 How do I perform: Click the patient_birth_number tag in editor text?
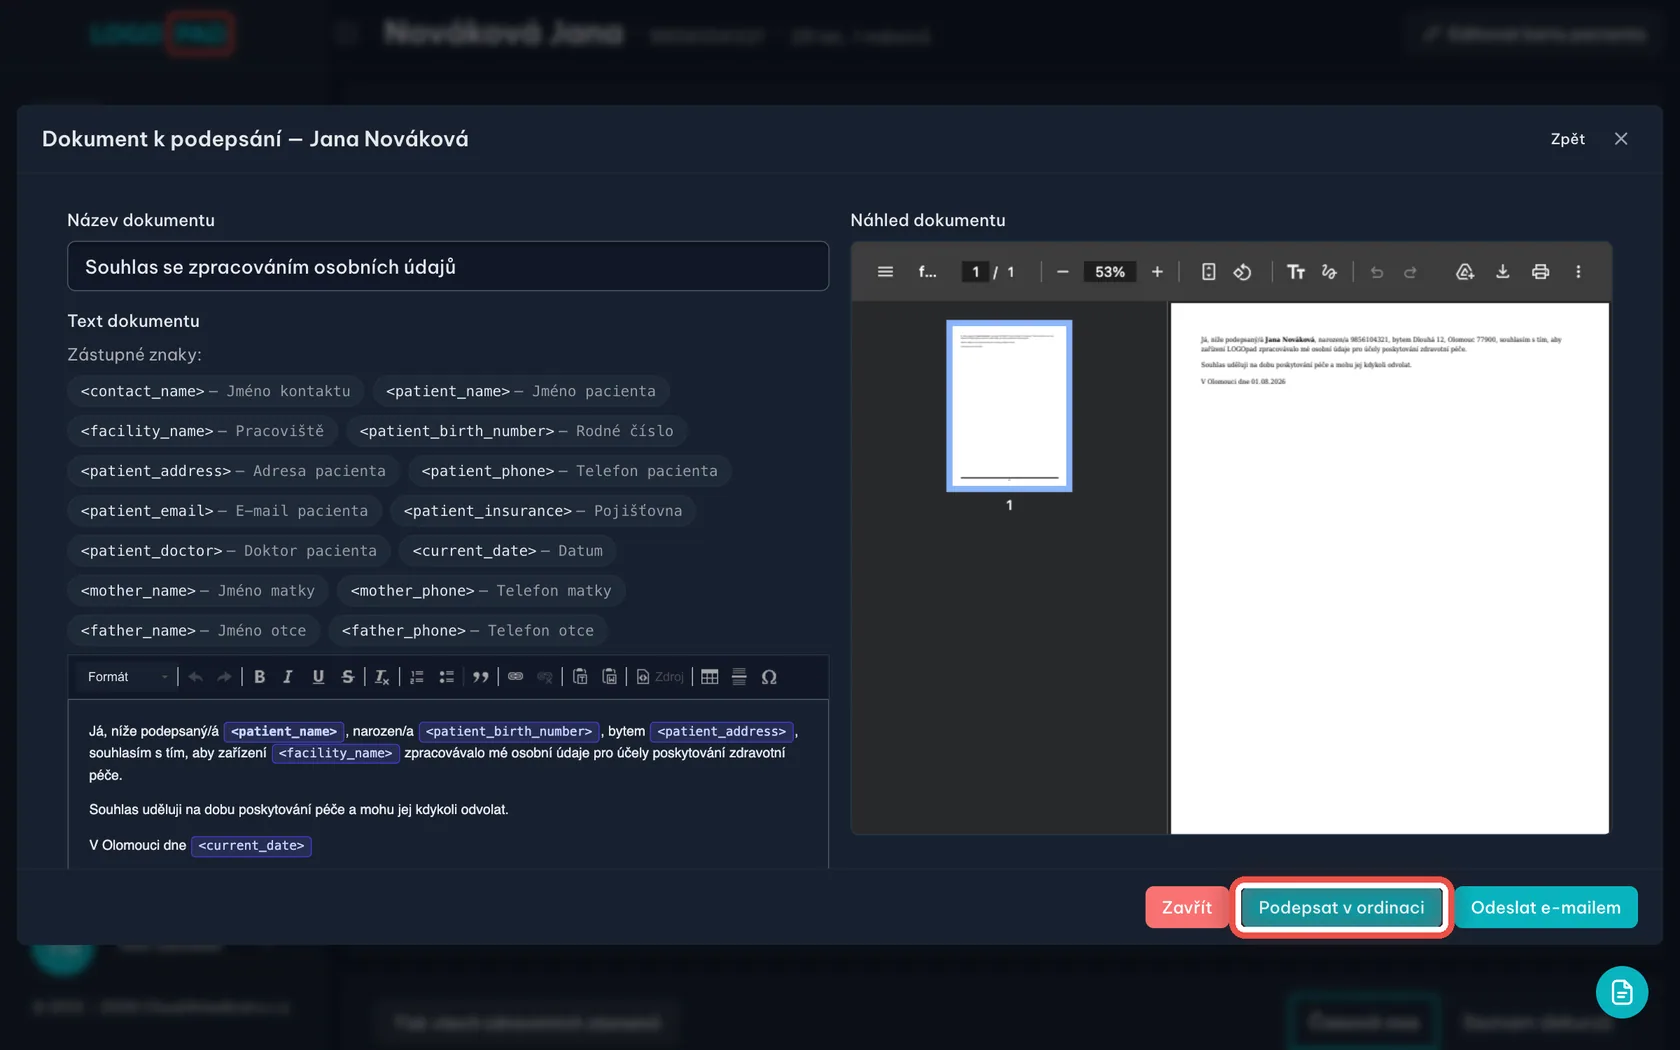pyautogui.click(x=509, y=732)
